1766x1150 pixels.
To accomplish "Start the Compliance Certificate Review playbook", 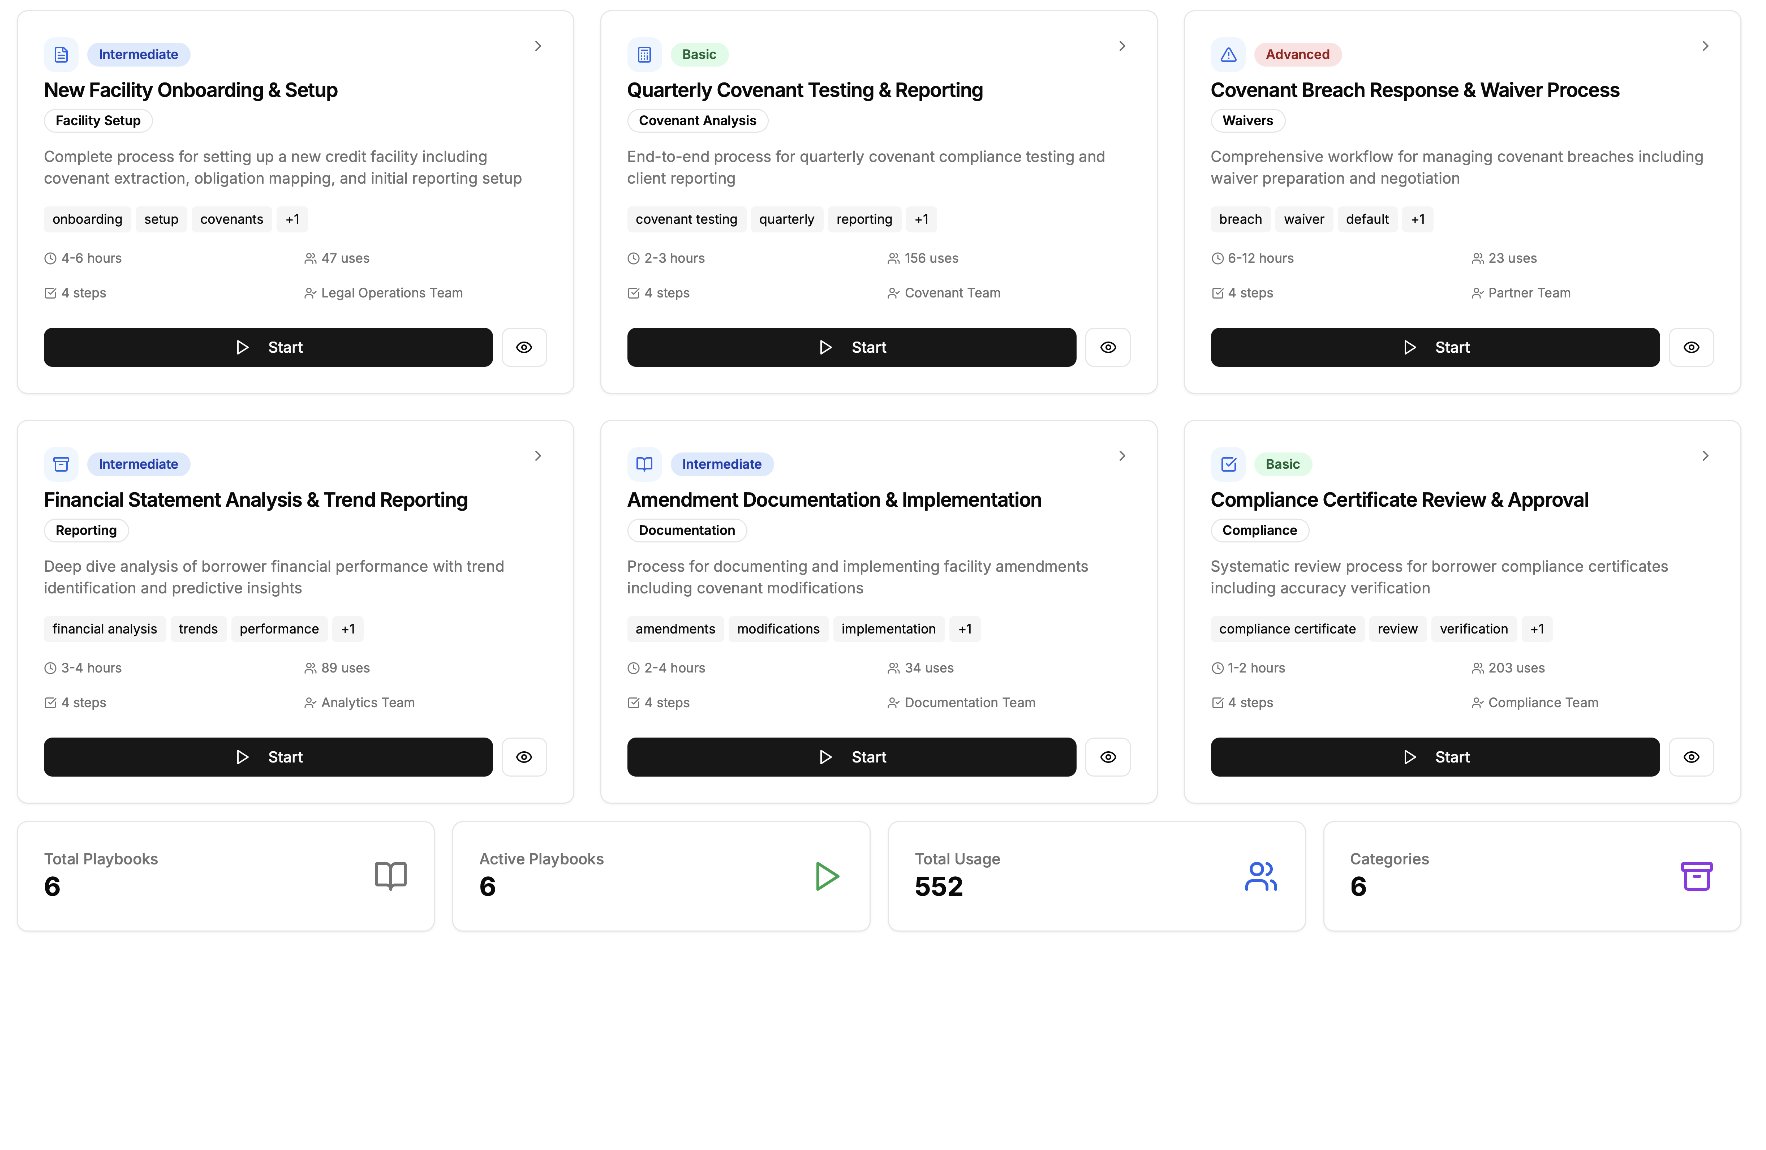I will pos(1434,757).
